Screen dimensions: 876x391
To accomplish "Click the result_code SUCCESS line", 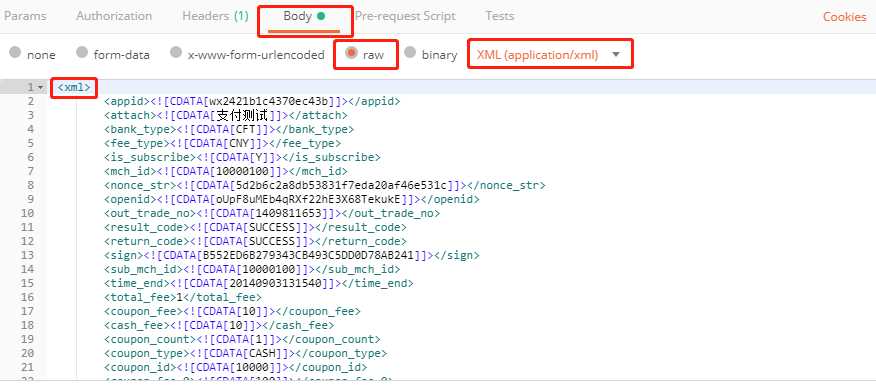I will click(255, 227).
